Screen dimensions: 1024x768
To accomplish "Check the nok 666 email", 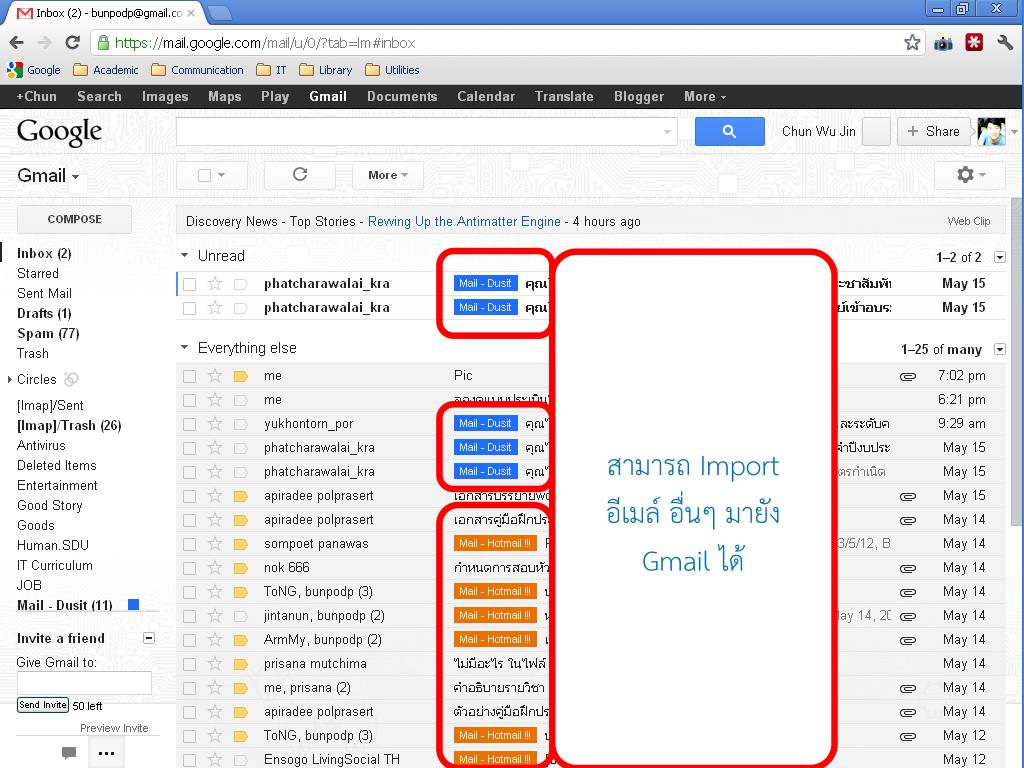I will 189,568.
